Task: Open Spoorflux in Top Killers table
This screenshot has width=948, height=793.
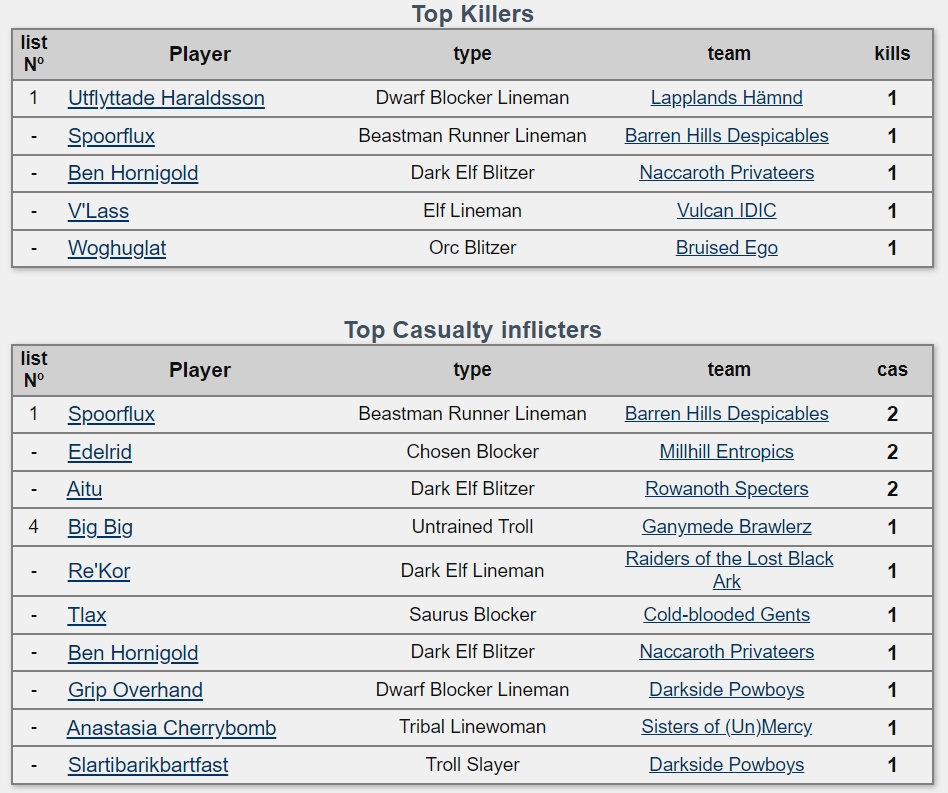Action: click(x=111, y=136)
